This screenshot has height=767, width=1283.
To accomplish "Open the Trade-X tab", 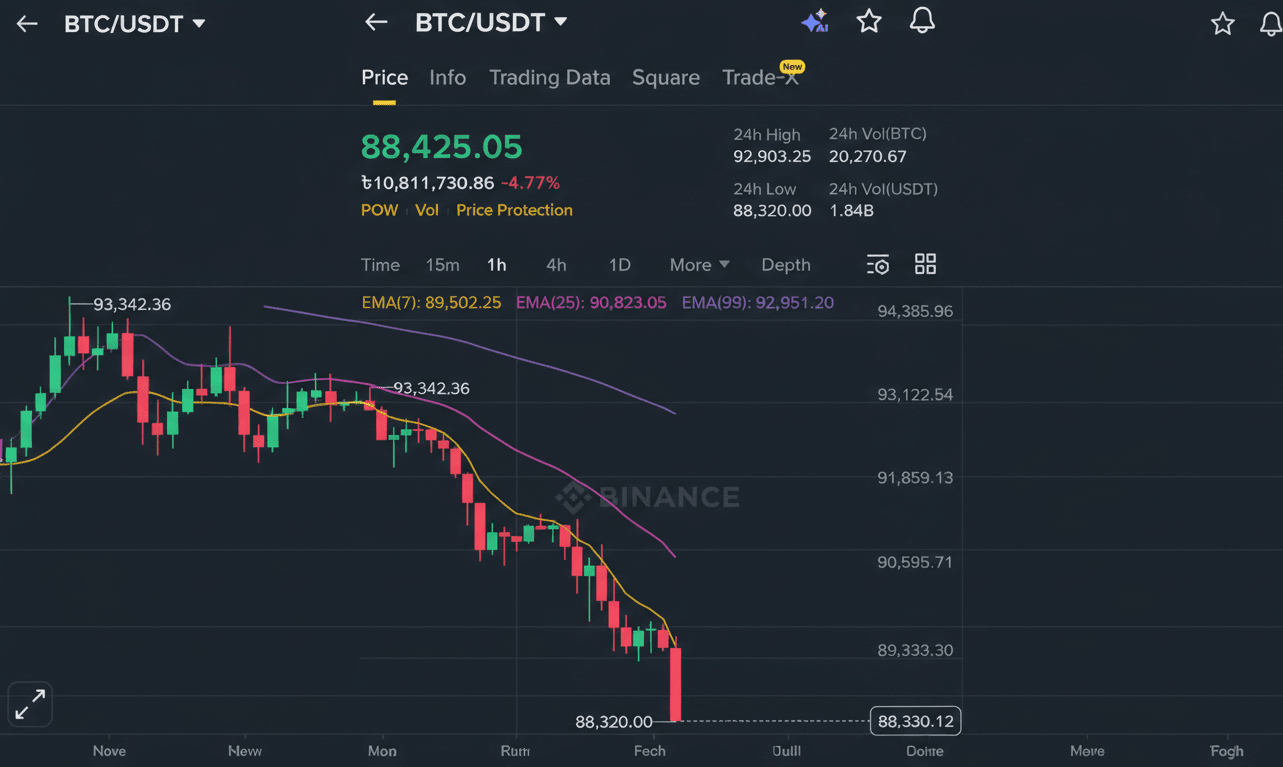I will 761,78.
